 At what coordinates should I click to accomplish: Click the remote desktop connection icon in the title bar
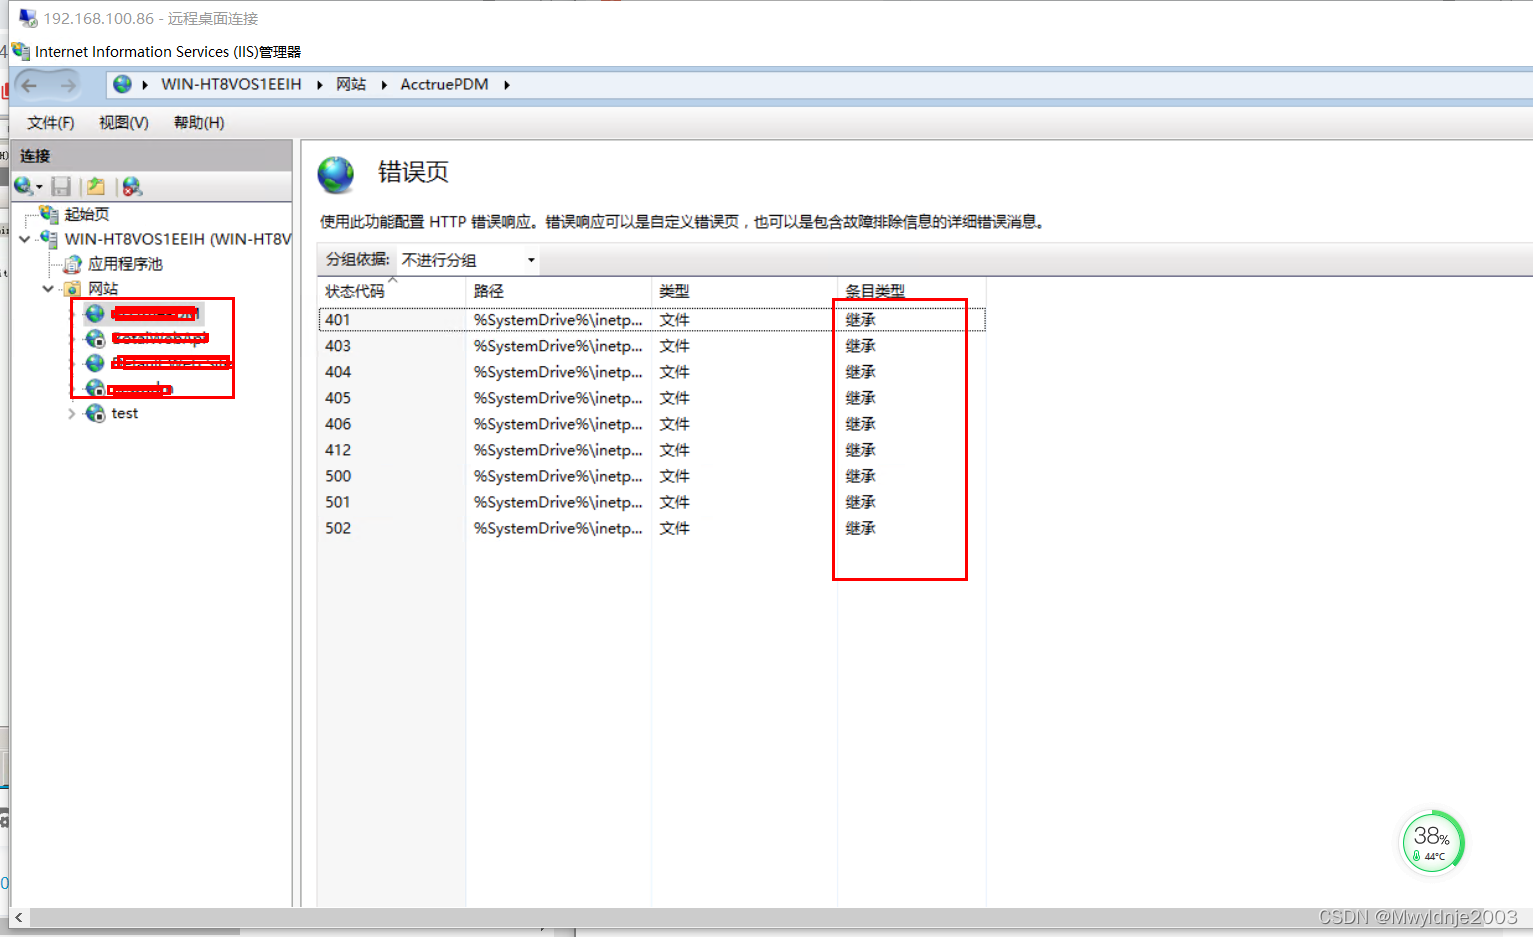click(x=28, y=18)
